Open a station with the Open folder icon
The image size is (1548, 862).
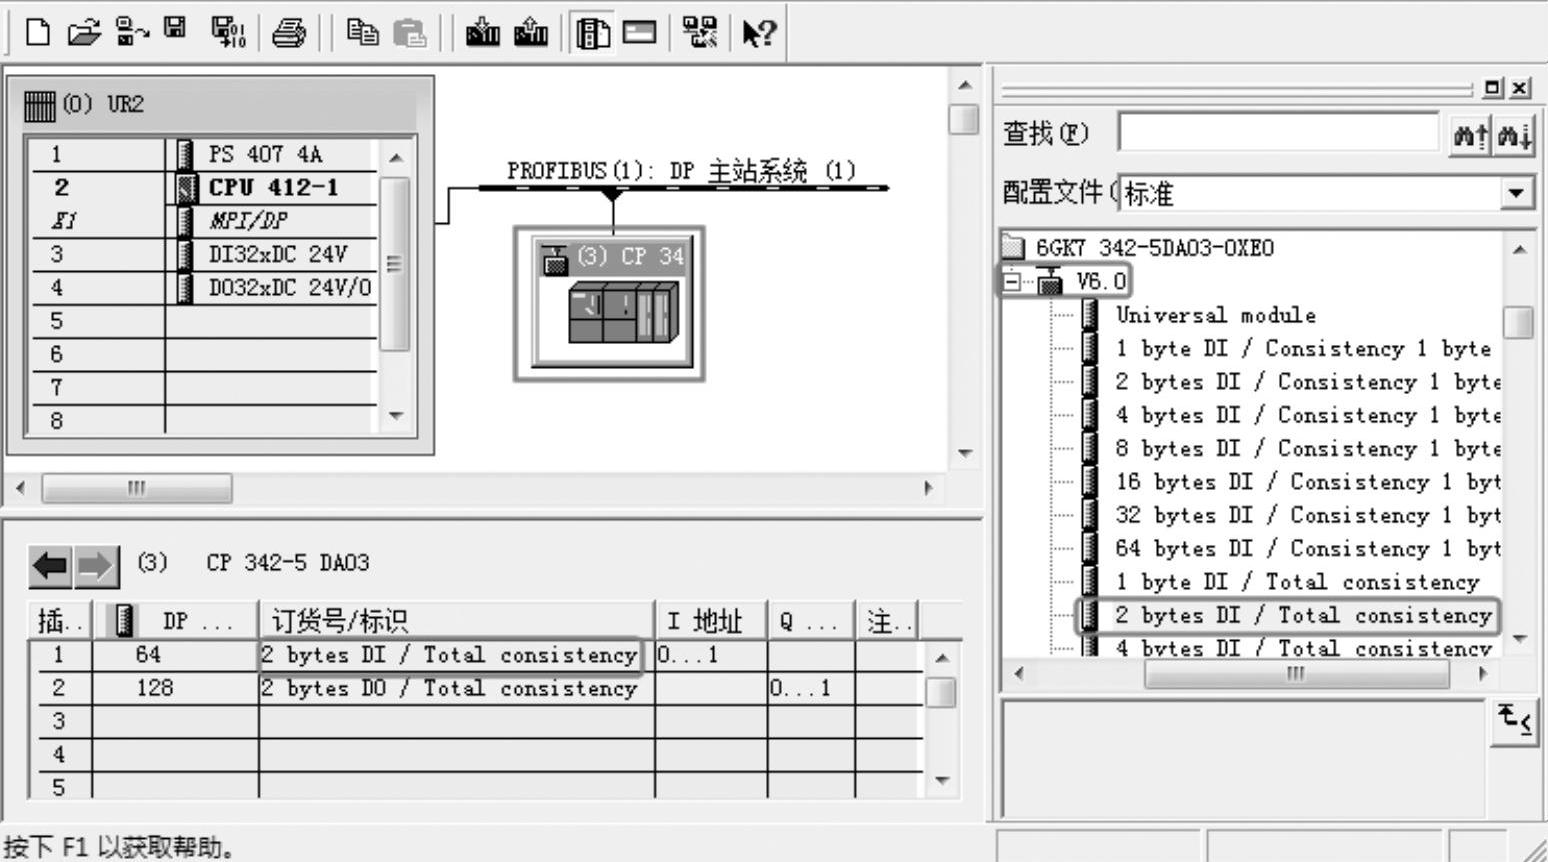(84, 33)
